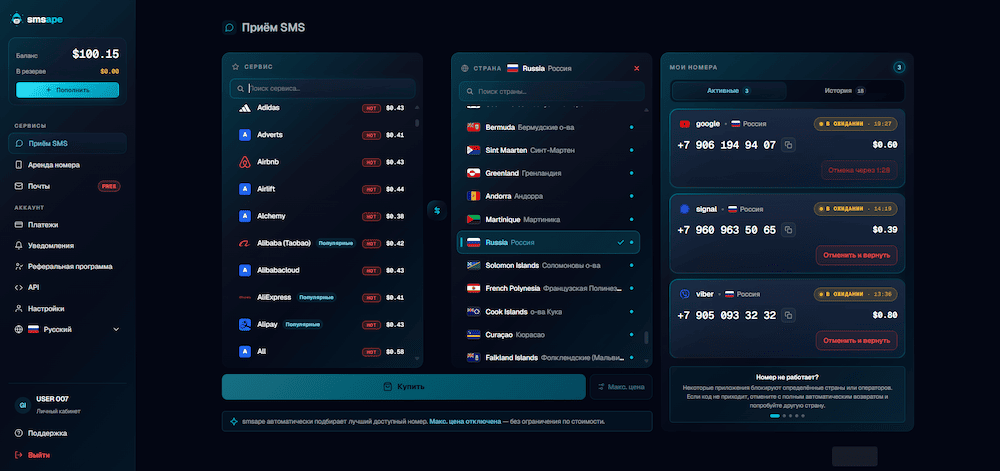The width and height of the screenshot is (1000, 471).
Task: Click the Макс. цена отключена link
Action: [465, 421]
